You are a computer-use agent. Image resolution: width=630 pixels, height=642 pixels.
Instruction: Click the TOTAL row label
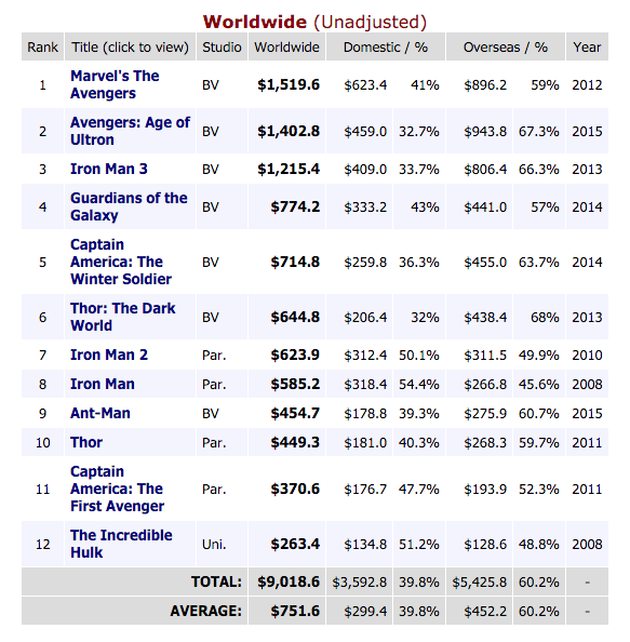[x=216, y=581]
